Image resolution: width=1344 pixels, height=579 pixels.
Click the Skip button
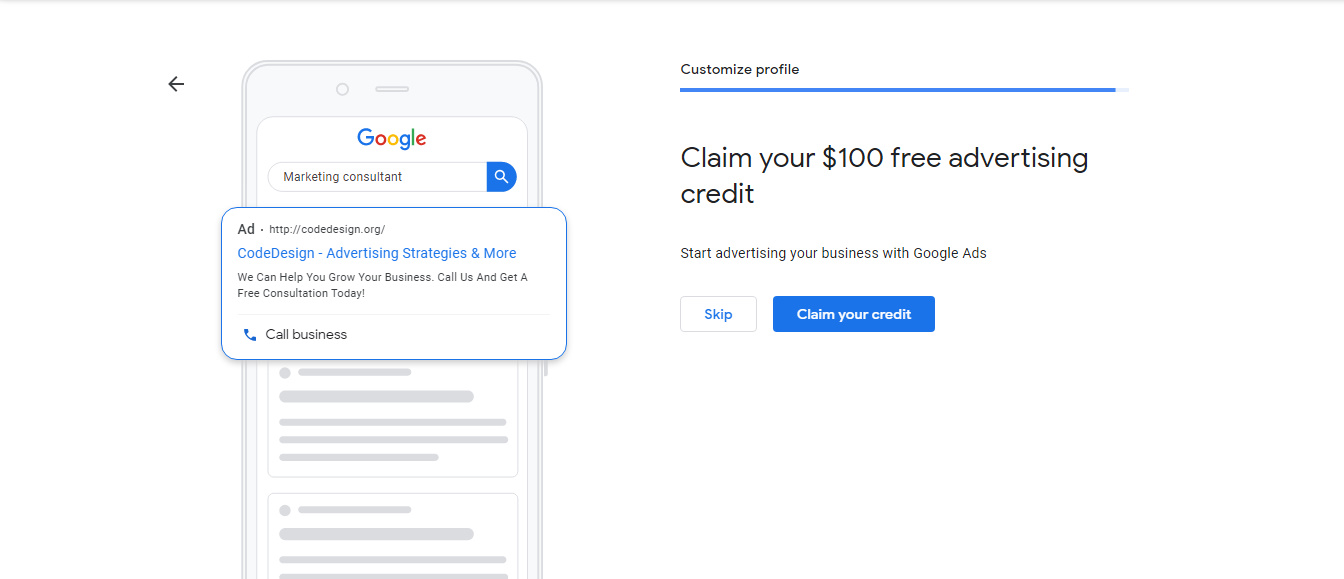(718, 313)
